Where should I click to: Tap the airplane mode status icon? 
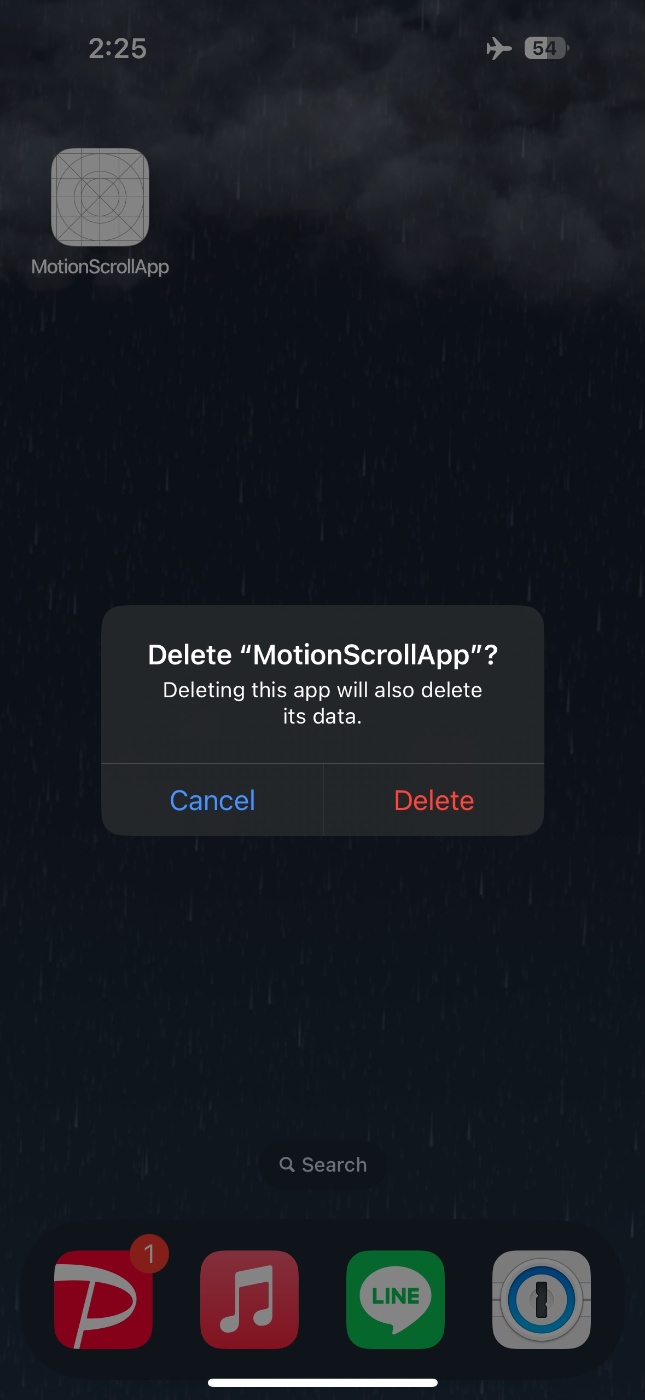pyautogui.click(x=499, y=48)
